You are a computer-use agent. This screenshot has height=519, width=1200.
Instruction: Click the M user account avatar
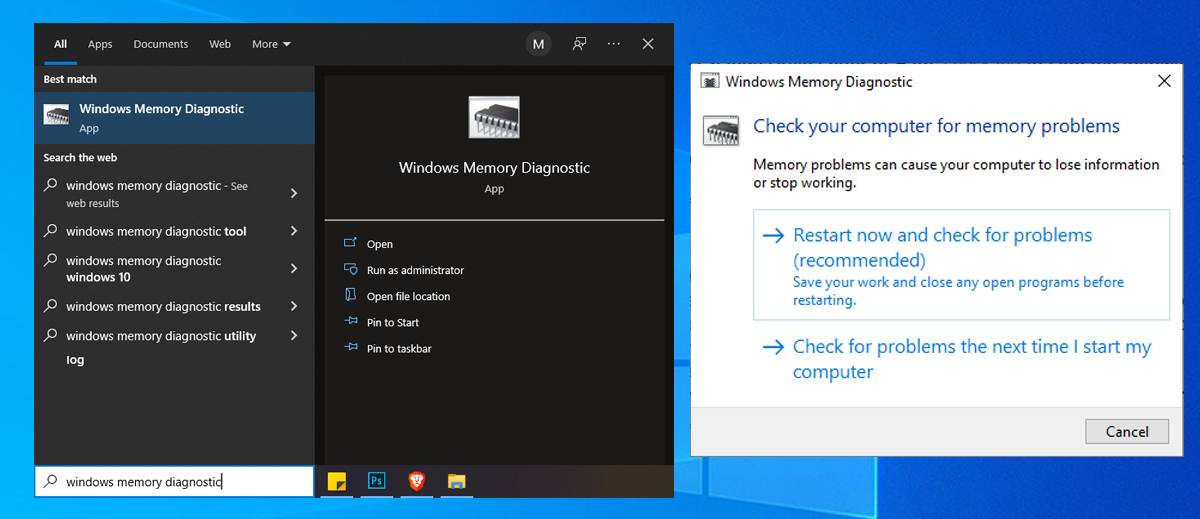click(539, 44)
